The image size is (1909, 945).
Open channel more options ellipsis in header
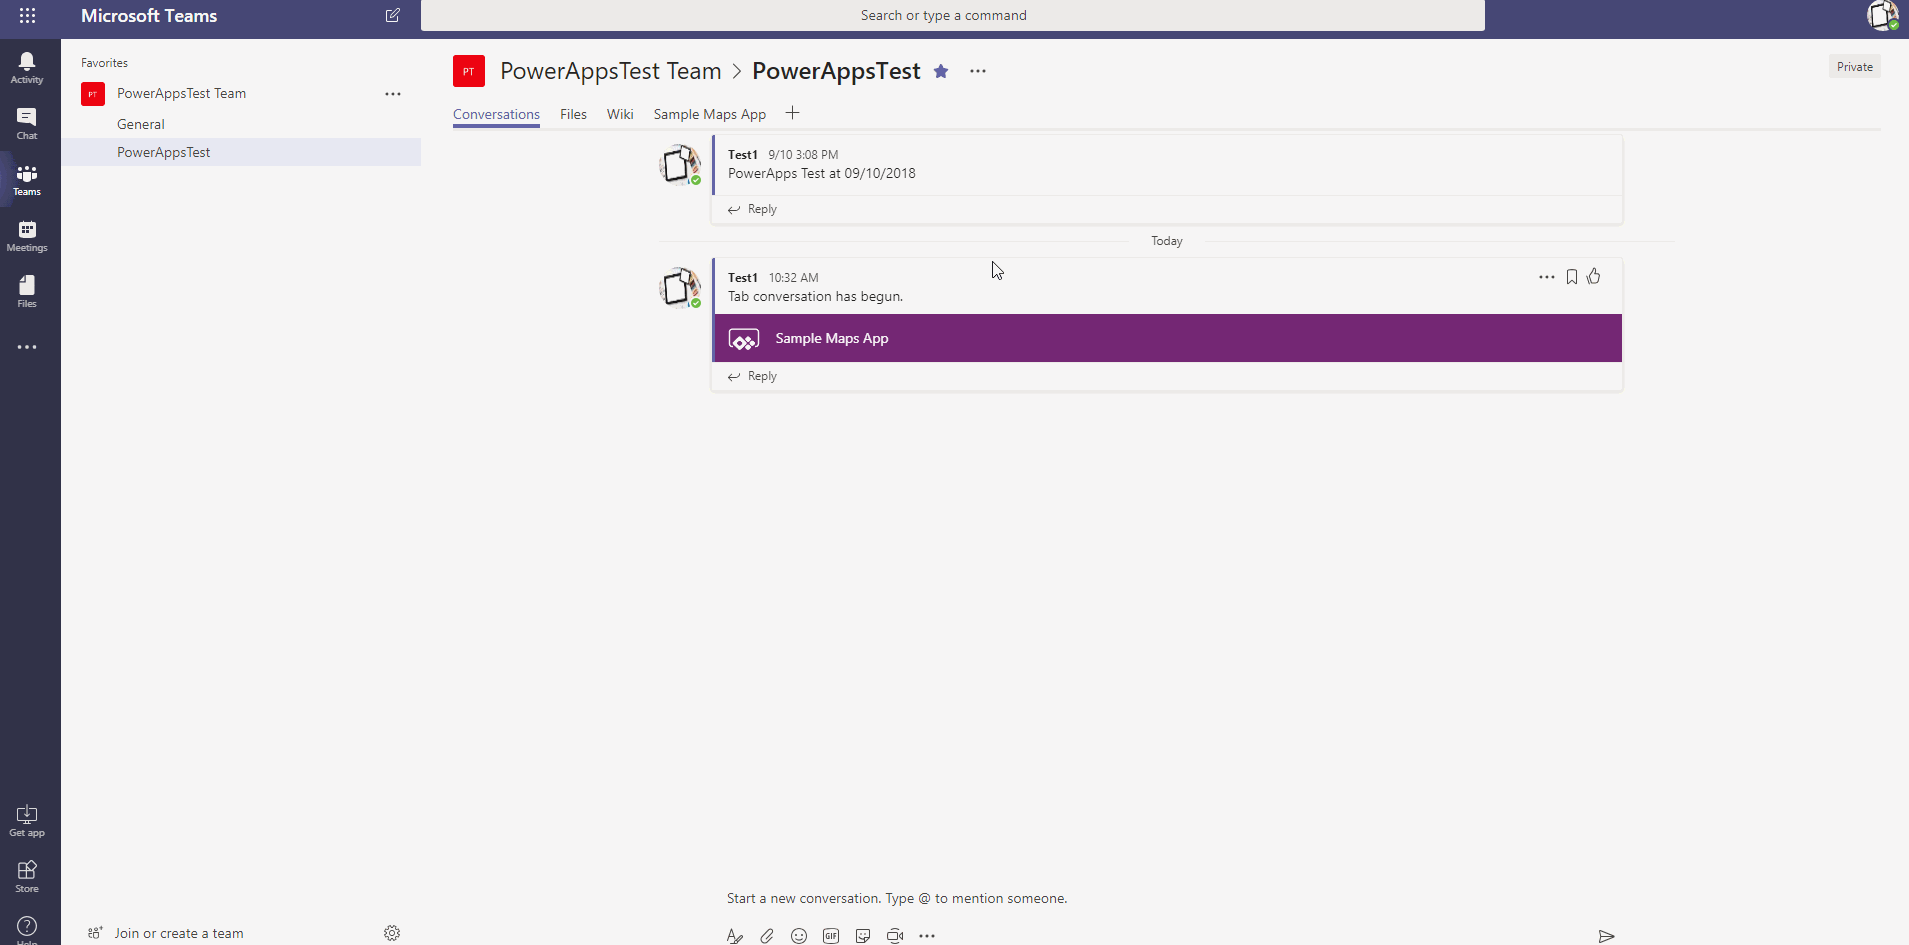click(978, 71)
